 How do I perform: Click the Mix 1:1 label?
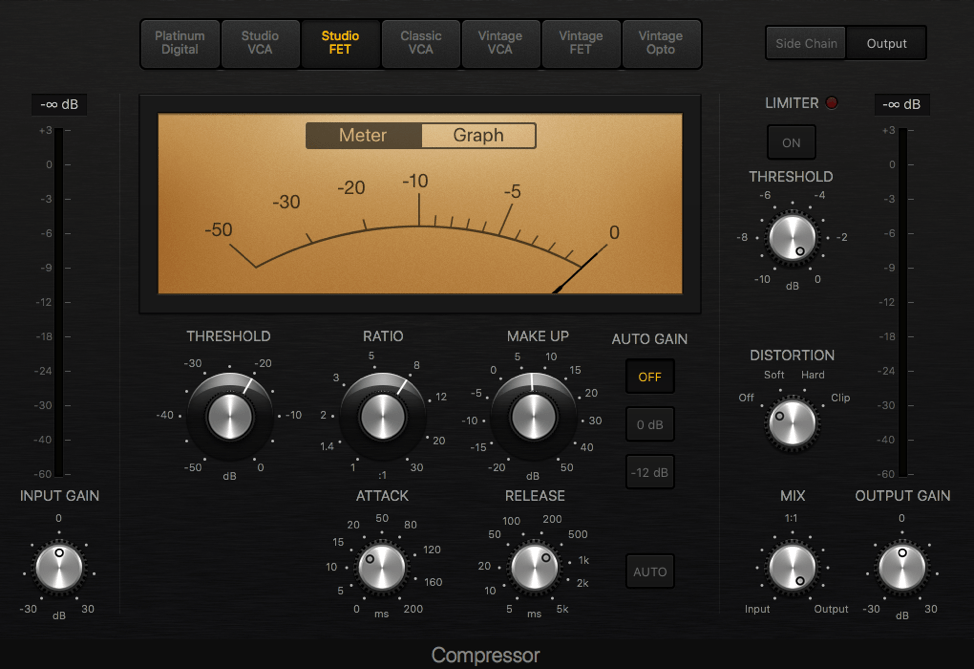click(791, 518)
